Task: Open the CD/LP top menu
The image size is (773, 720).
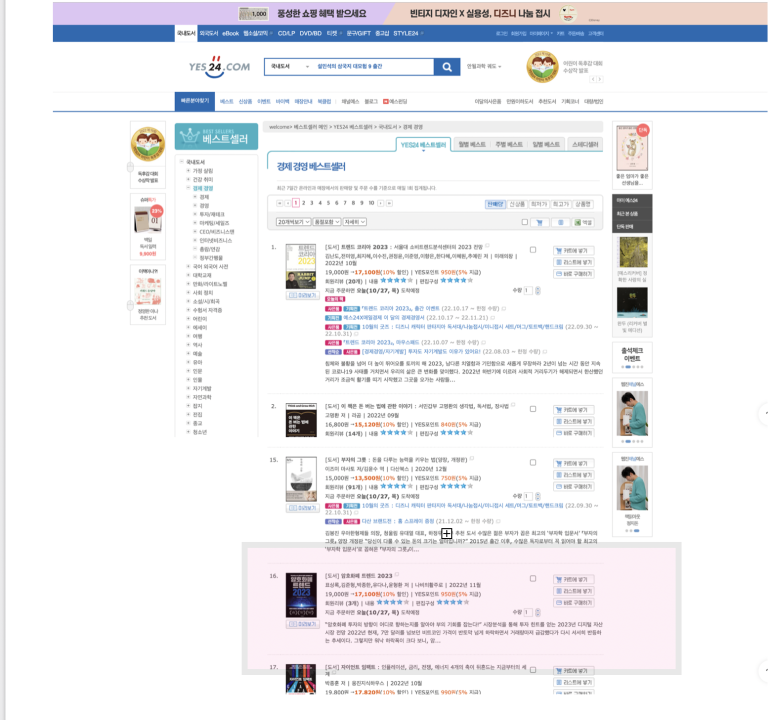Action: (286, 34)
